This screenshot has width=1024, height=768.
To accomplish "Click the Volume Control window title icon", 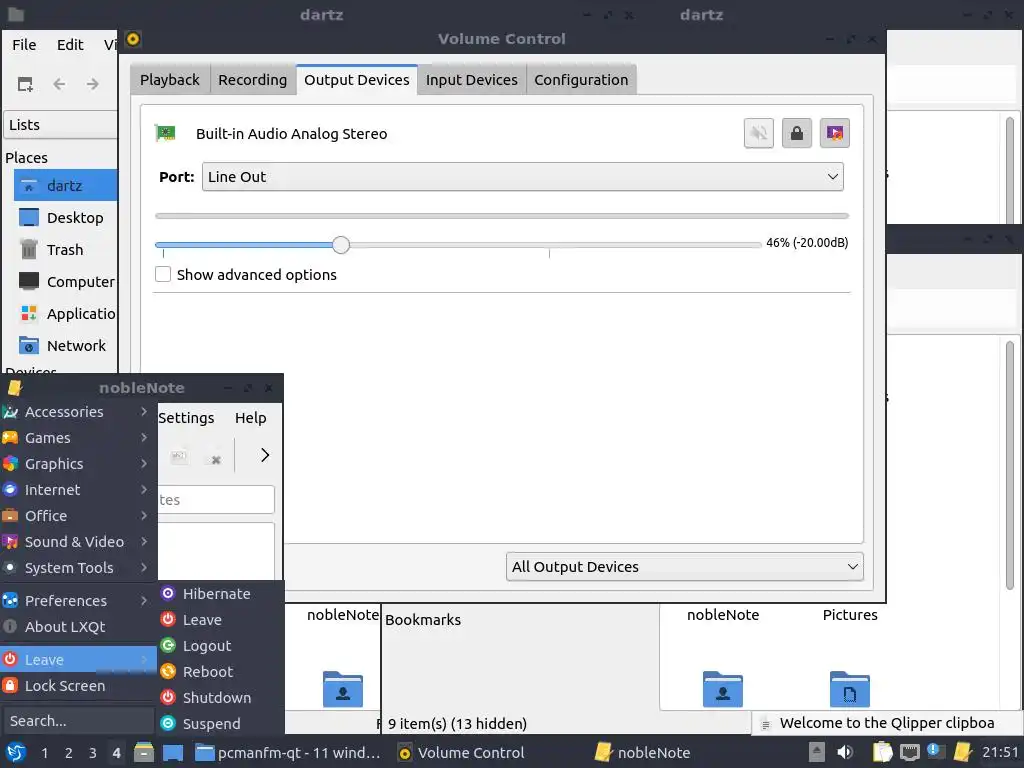I will [133, 39].
